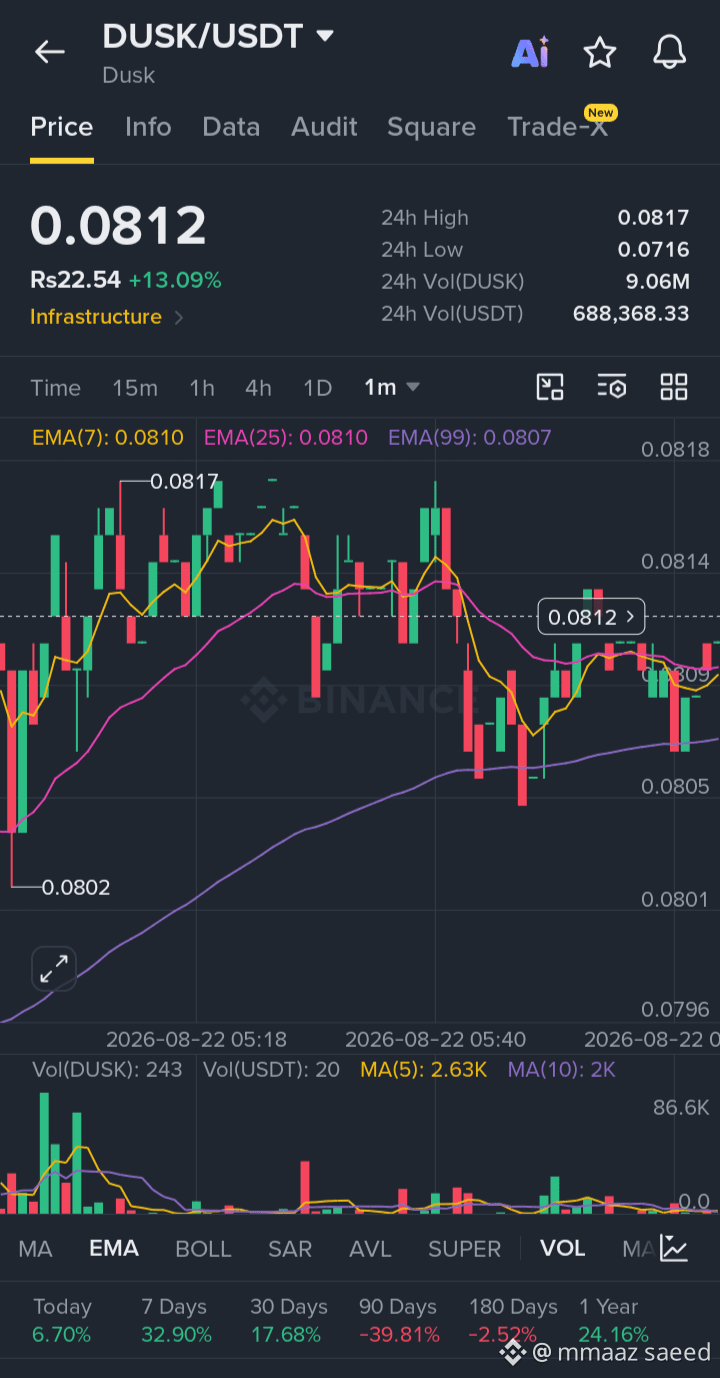Click the 86.6K volume axis label
The image size is (720, 1378).
pos(681,1107)
